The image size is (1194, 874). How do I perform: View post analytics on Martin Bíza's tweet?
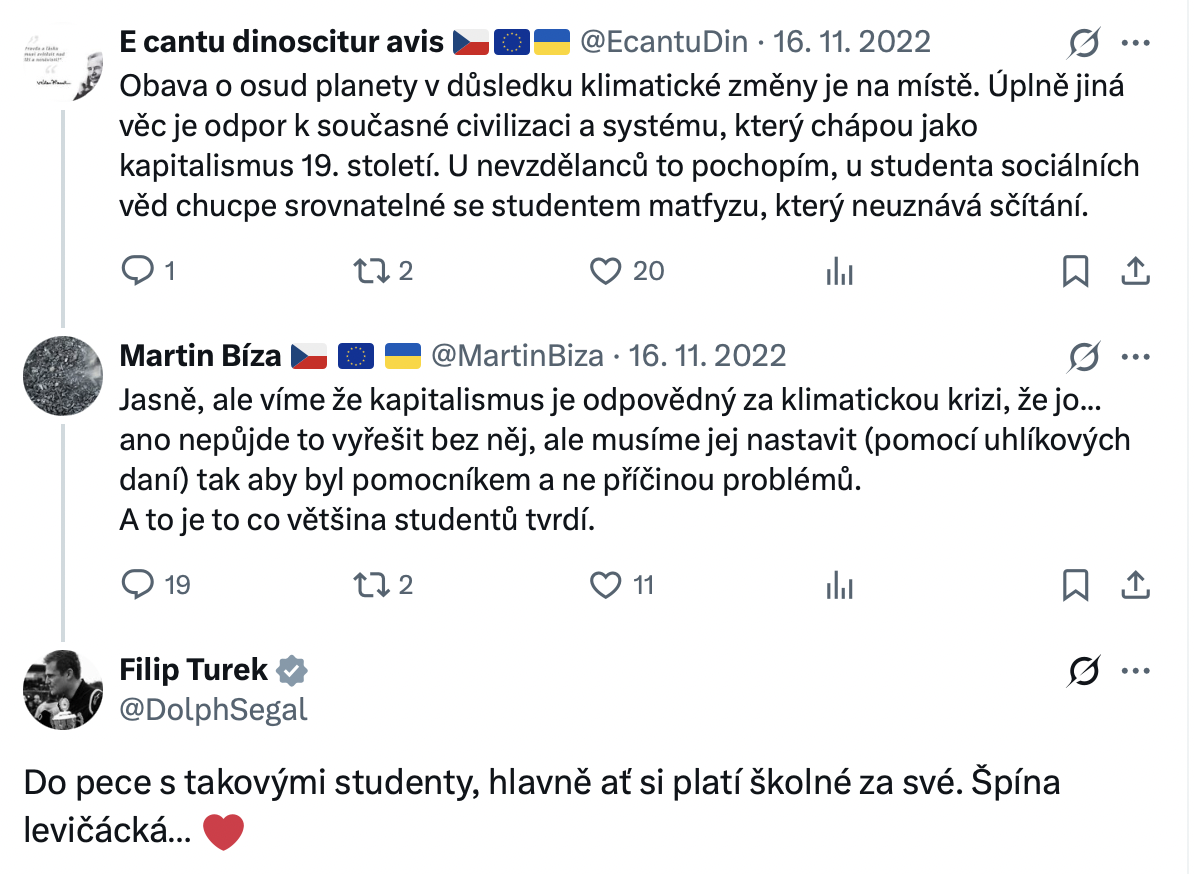coord(840,584)
